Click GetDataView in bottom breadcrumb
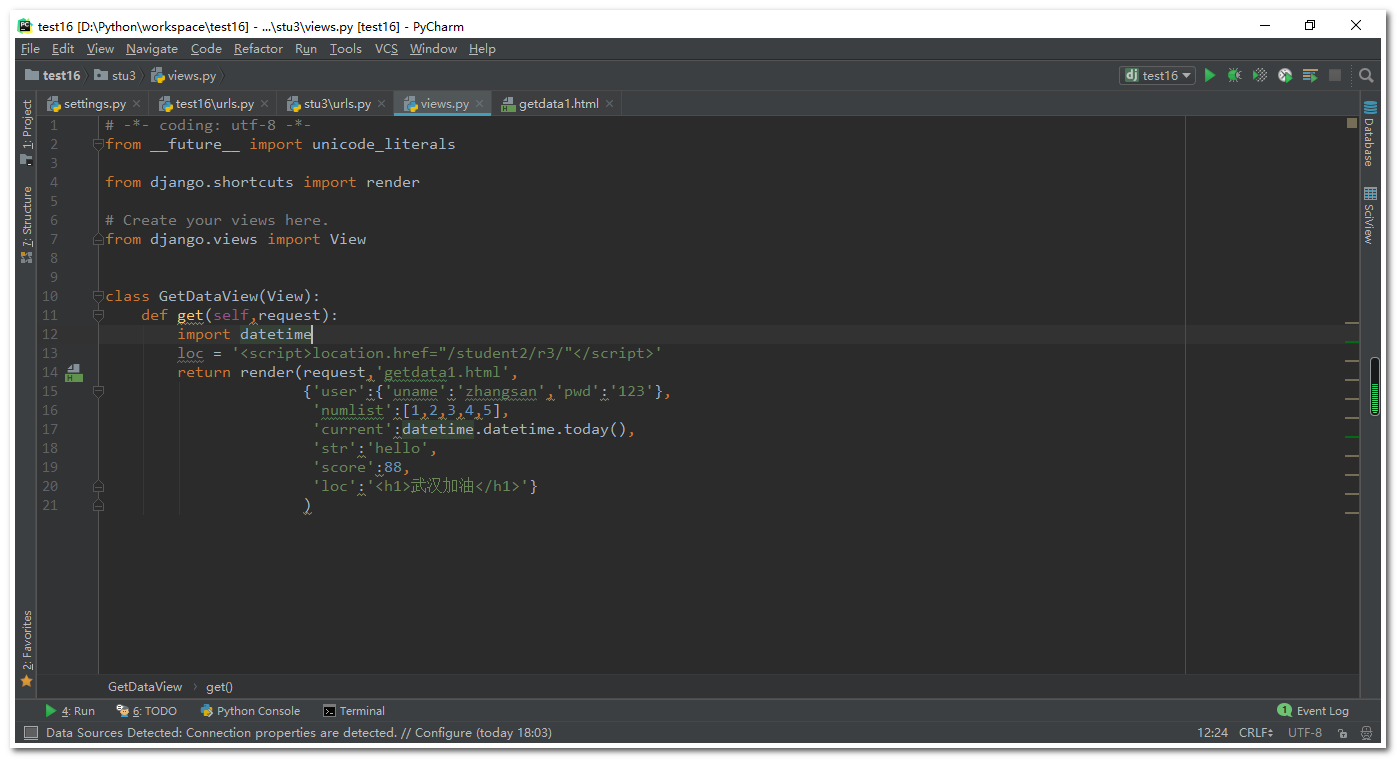Image resolution: width=1397 pixels, height=759 pixels. click(145, 687)
